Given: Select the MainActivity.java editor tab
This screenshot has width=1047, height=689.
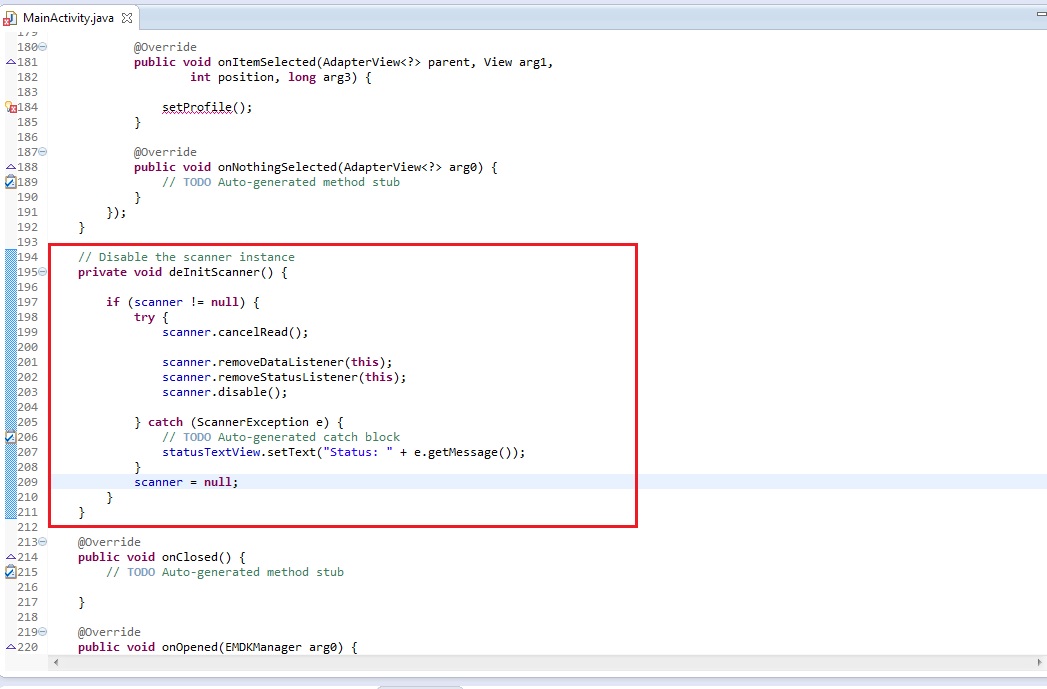Looking at the screenshot, I should click(67, 18).
